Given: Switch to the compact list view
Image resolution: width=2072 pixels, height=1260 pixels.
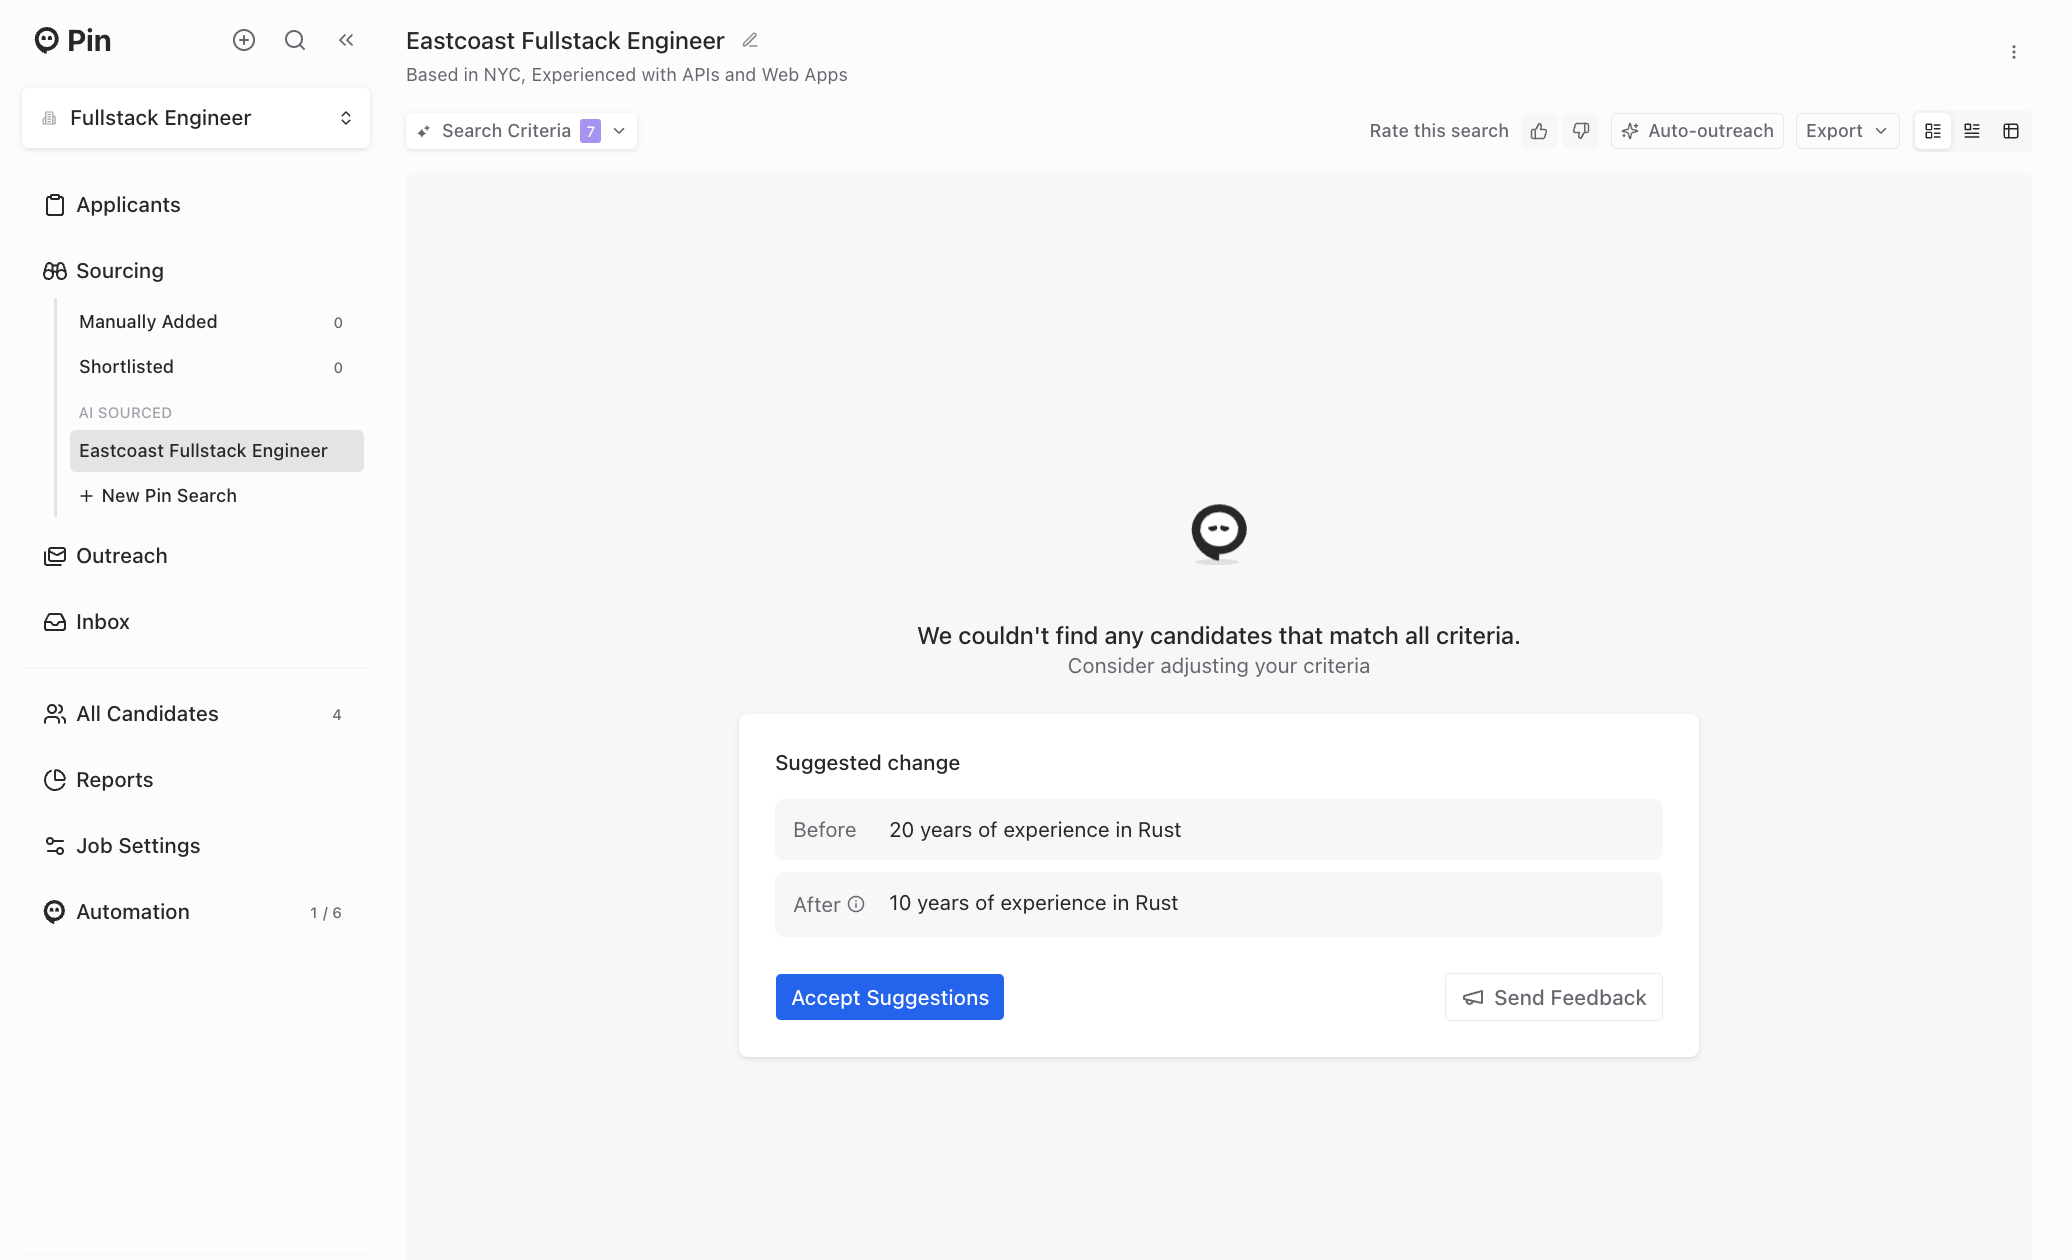Looking at the screenshot, I should click(1972, 131).
